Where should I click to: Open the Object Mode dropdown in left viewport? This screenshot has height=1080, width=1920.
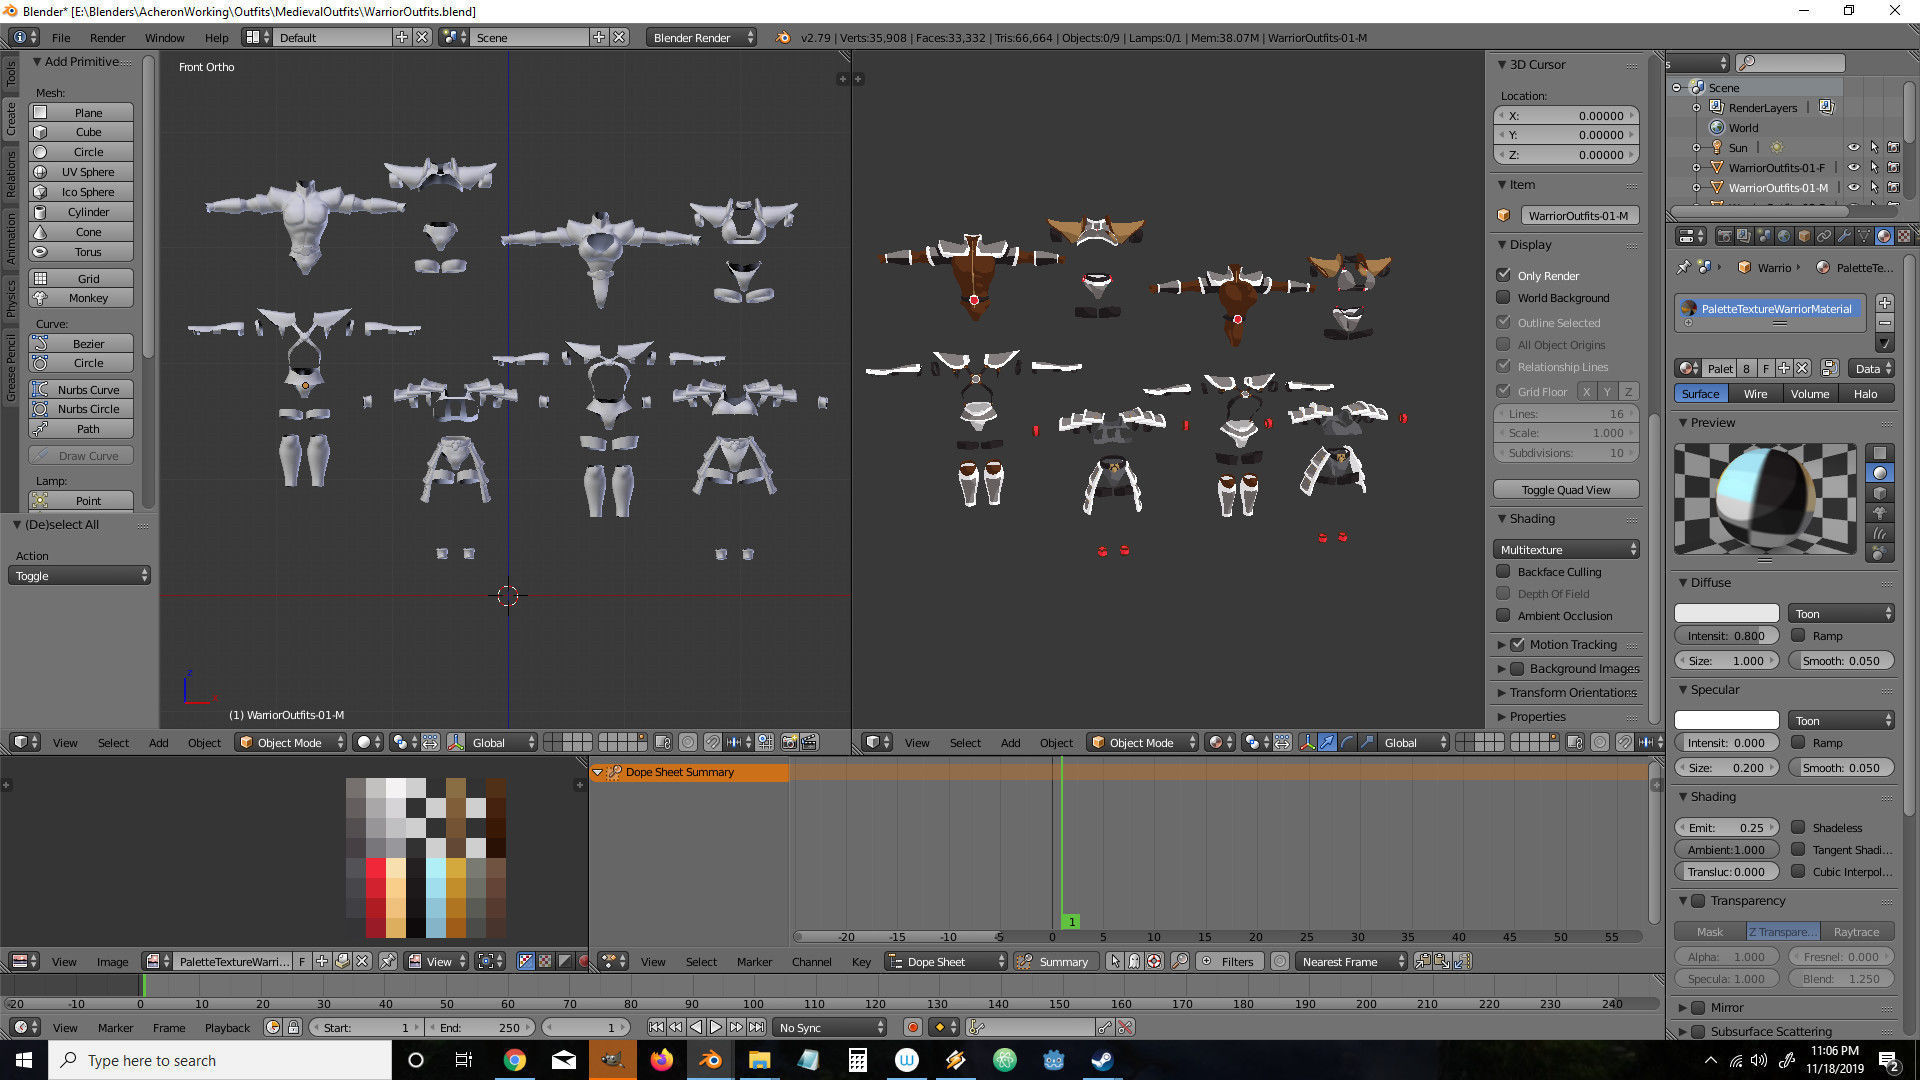click(x=291, y=742)
